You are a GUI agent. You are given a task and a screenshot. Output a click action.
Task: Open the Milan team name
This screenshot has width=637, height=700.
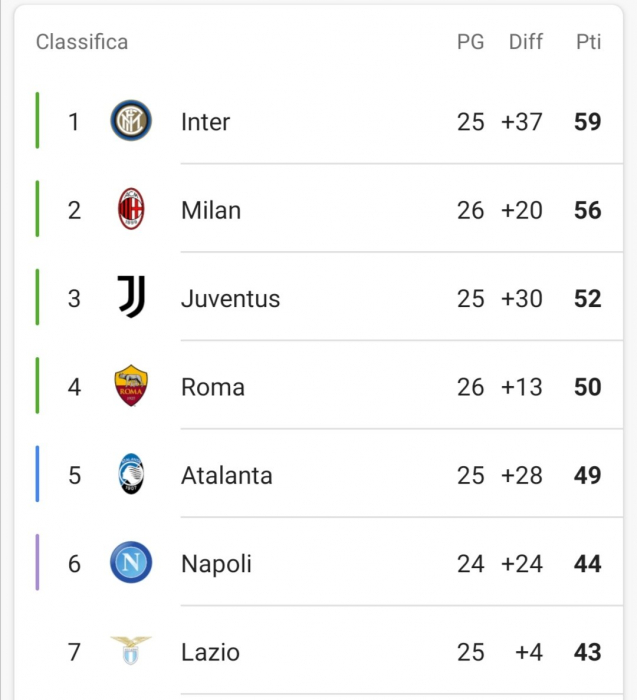(211, 210)
